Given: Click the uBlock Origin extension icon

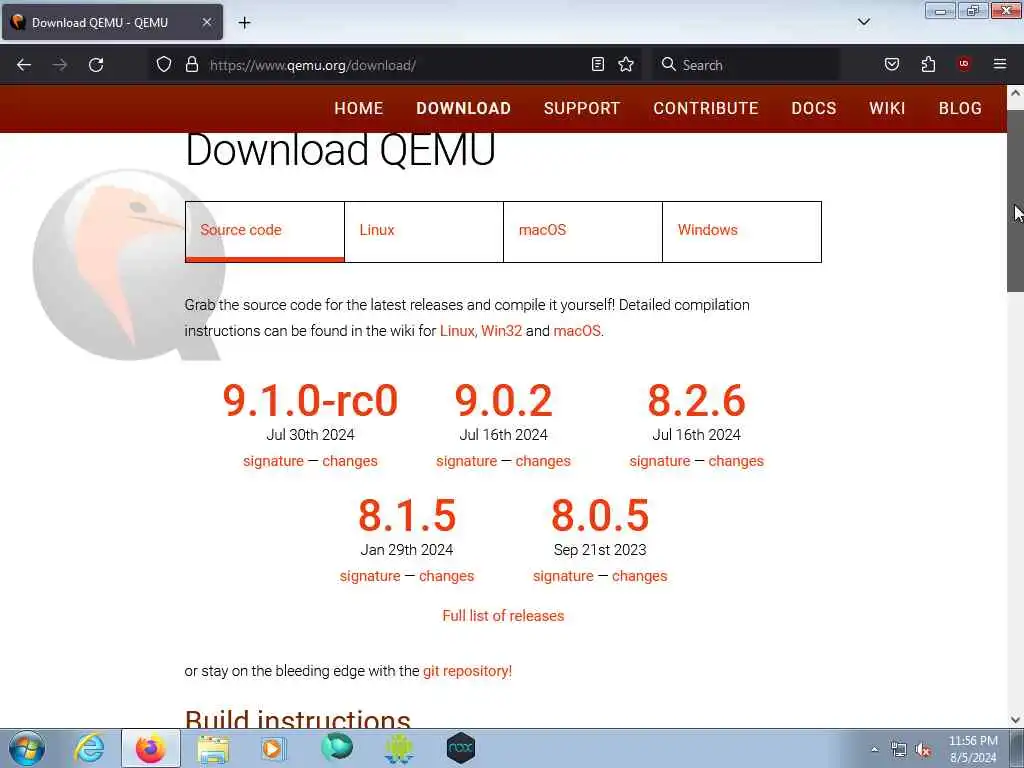Looking at the screenshot, I should point(964,64).
